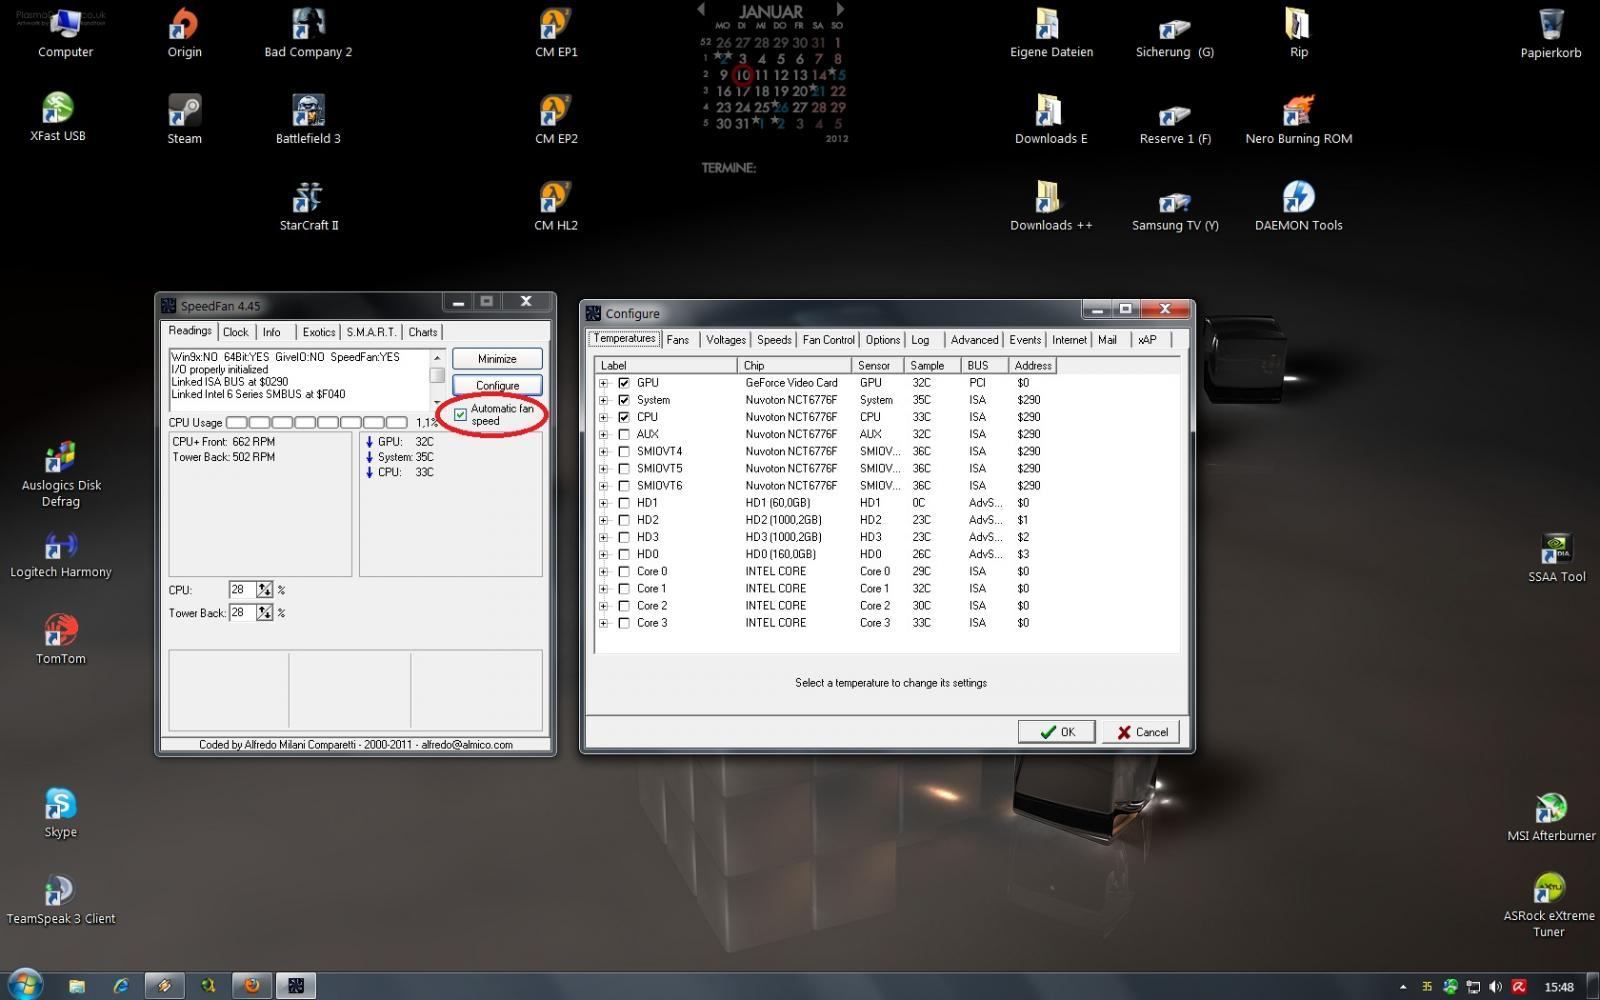Uncheck the GPU temperature checkbox
The width and height of the screenshot is (1600, 1000).
coord(624,383)
